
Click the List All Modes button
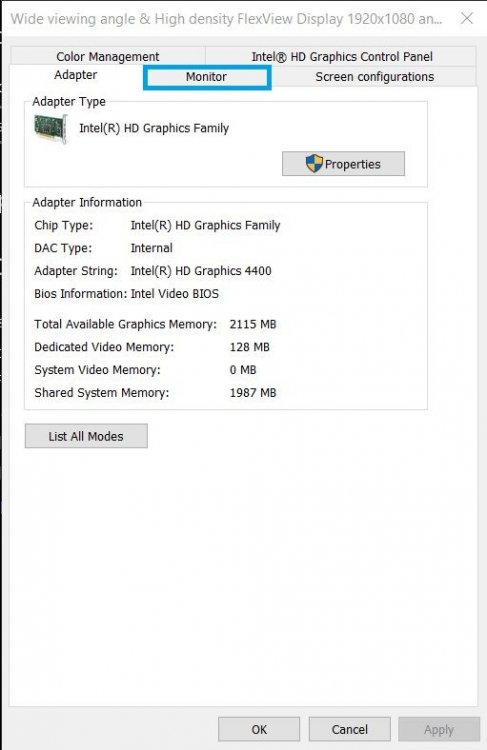pyautogui.click(x=86, y=436)
